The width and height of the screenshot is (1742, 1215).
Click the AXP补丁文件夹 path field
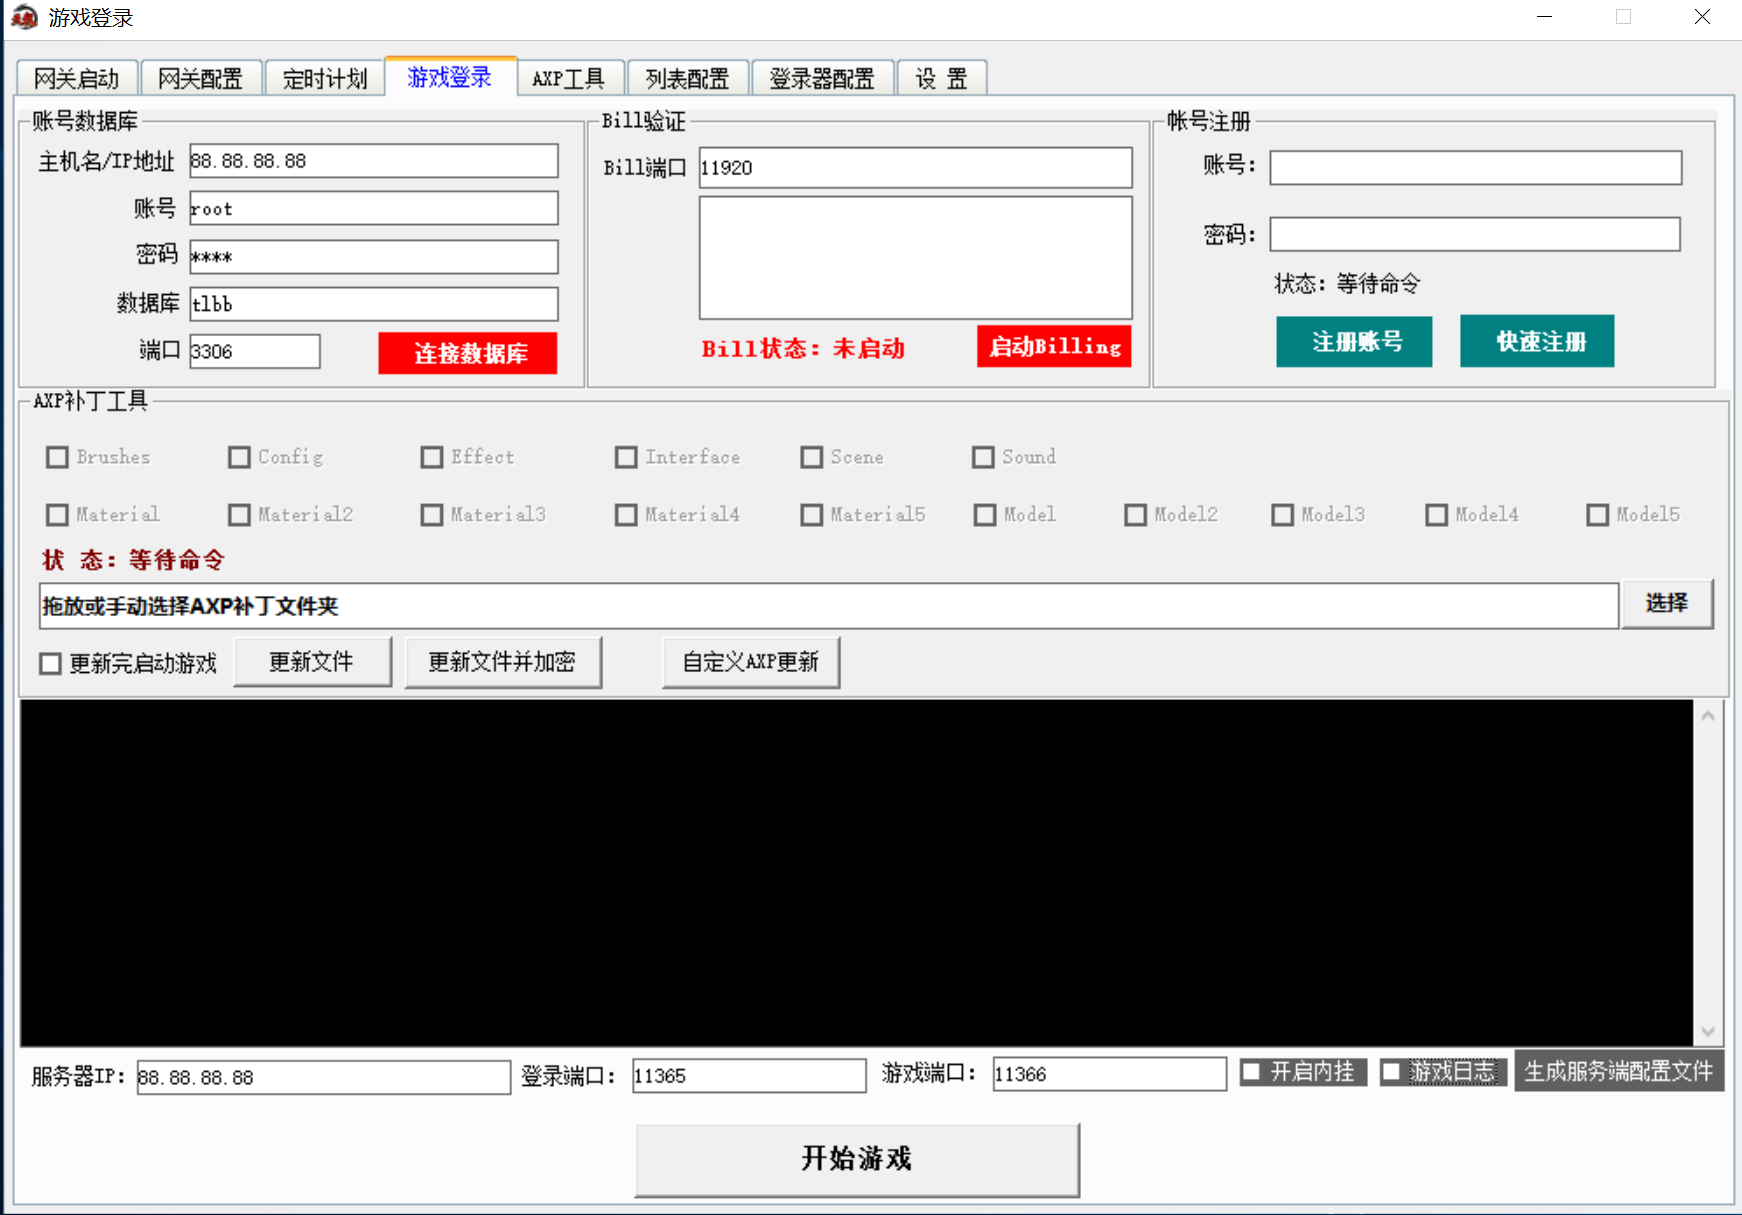click(x=829, y=606)
